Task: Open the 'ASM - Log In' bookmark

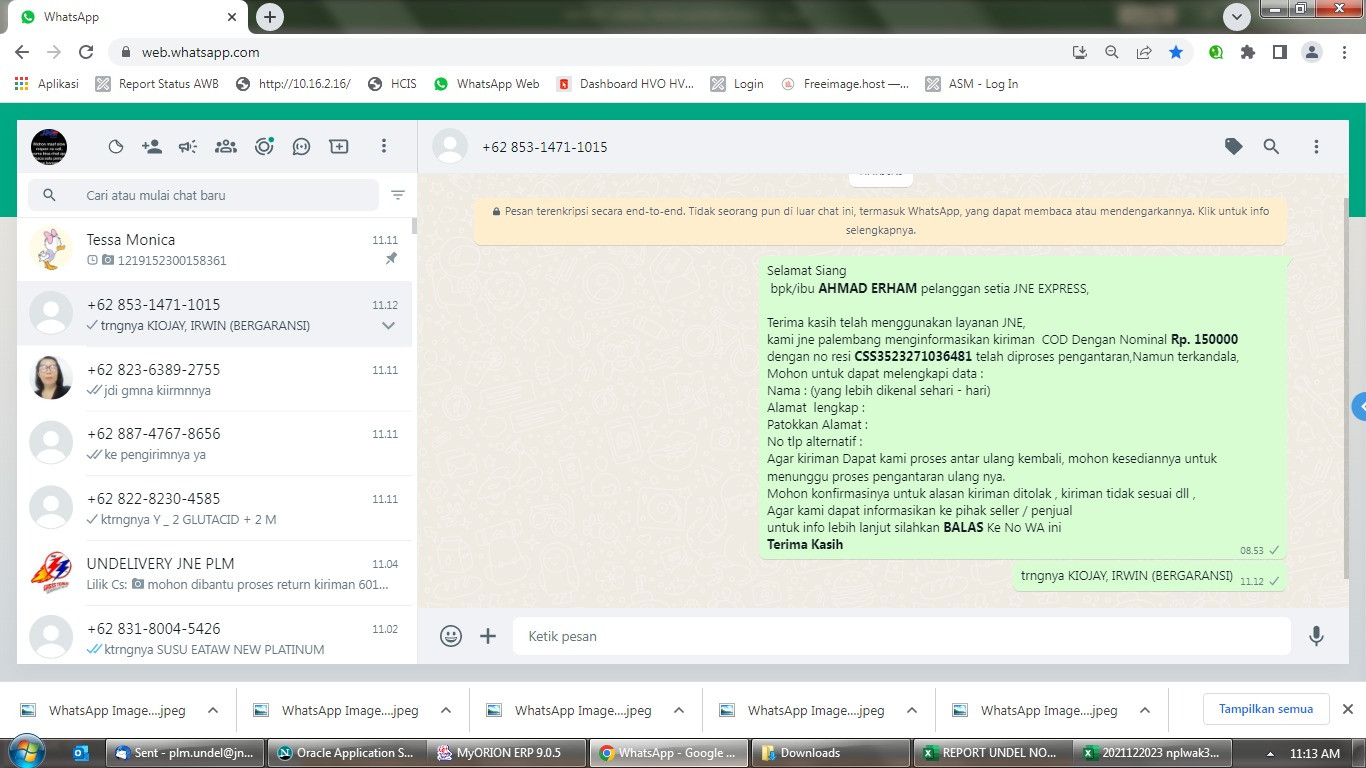Action: (x=972, y=84)
